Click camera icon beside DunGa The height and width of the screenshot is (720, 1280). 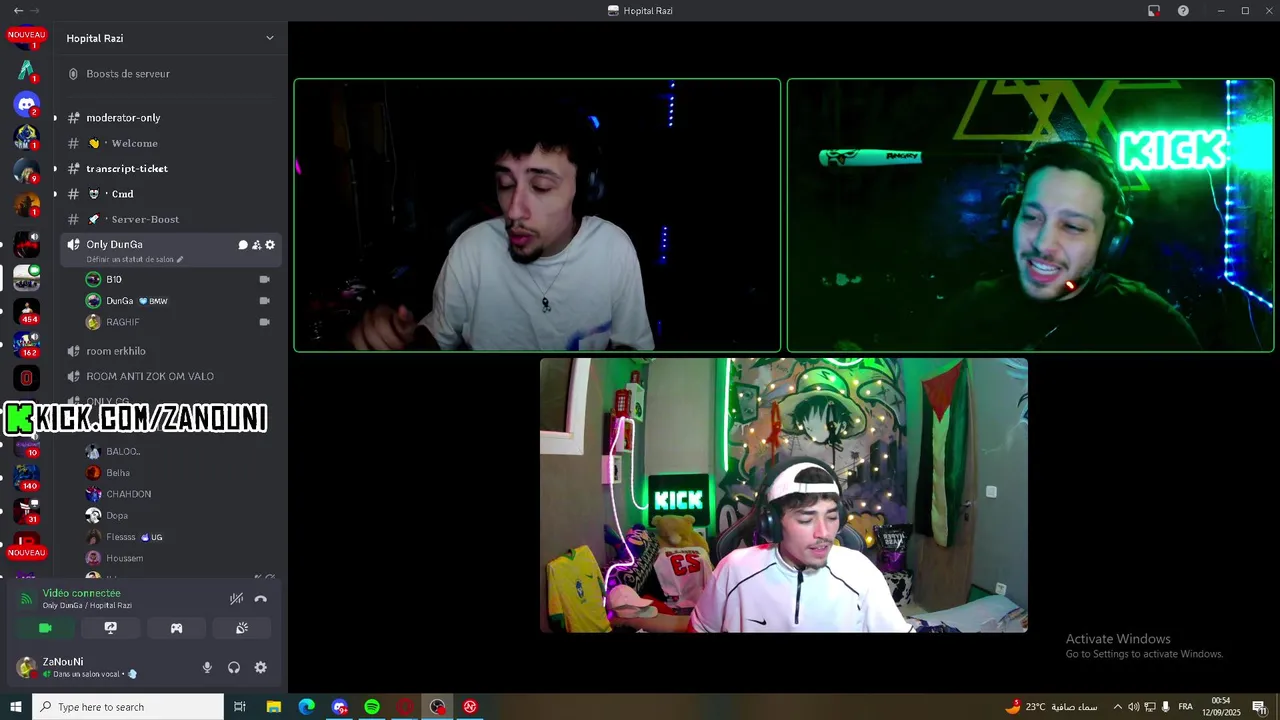tap(265, 301)
